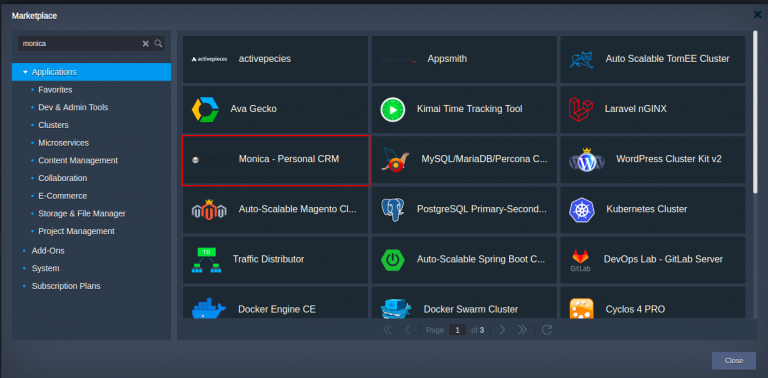Select the Laravel nGINX title
This screenshot has width=768, height=378.
(635, 109)
